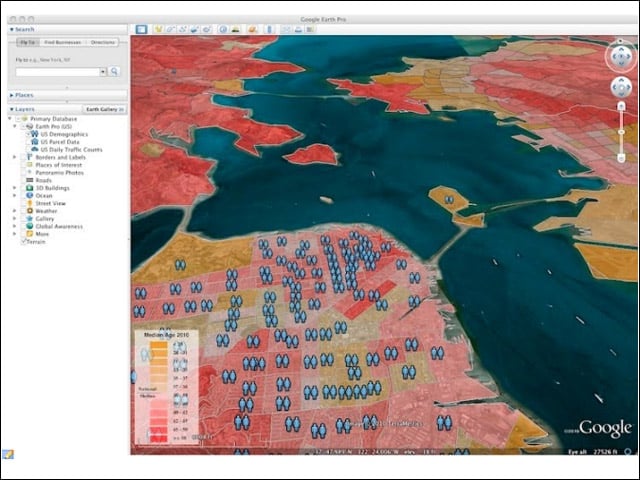Toggle the Places of Interest checkbox
The width and height of the screenshot is (640, 480).
23,165
